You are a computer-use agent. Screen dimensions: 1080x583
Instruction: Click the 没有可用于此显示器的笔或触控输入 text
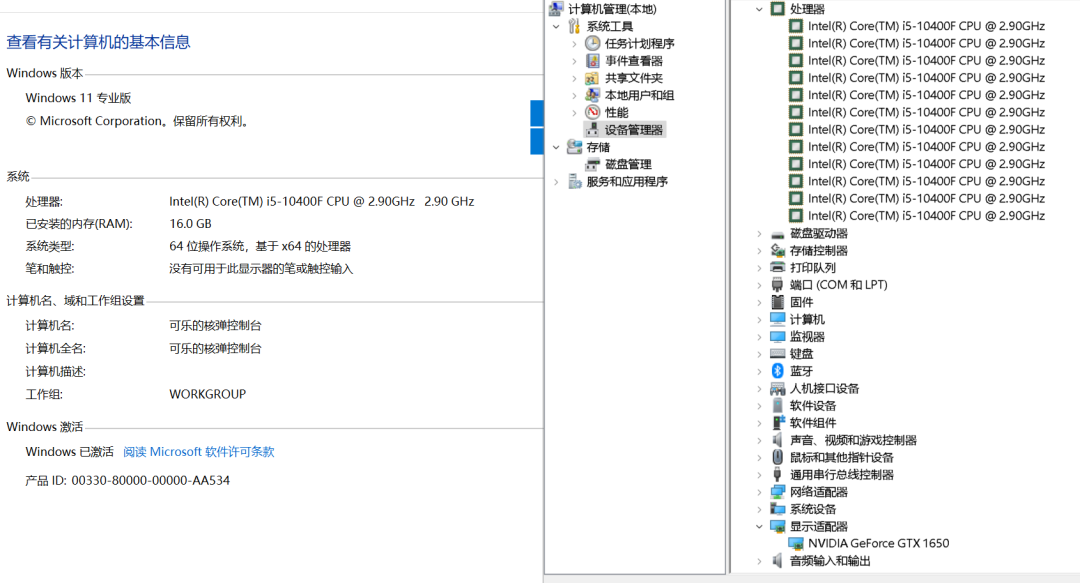pyautogui.click(x=261, y=269)
